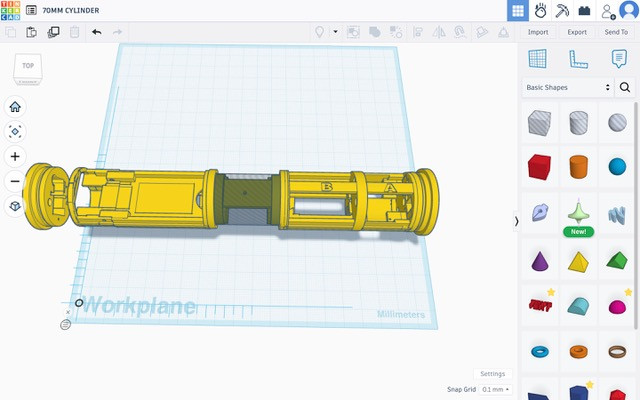Open the Send To menu
The height and width of the screenshot is (400, 640).
click(616, 32)
